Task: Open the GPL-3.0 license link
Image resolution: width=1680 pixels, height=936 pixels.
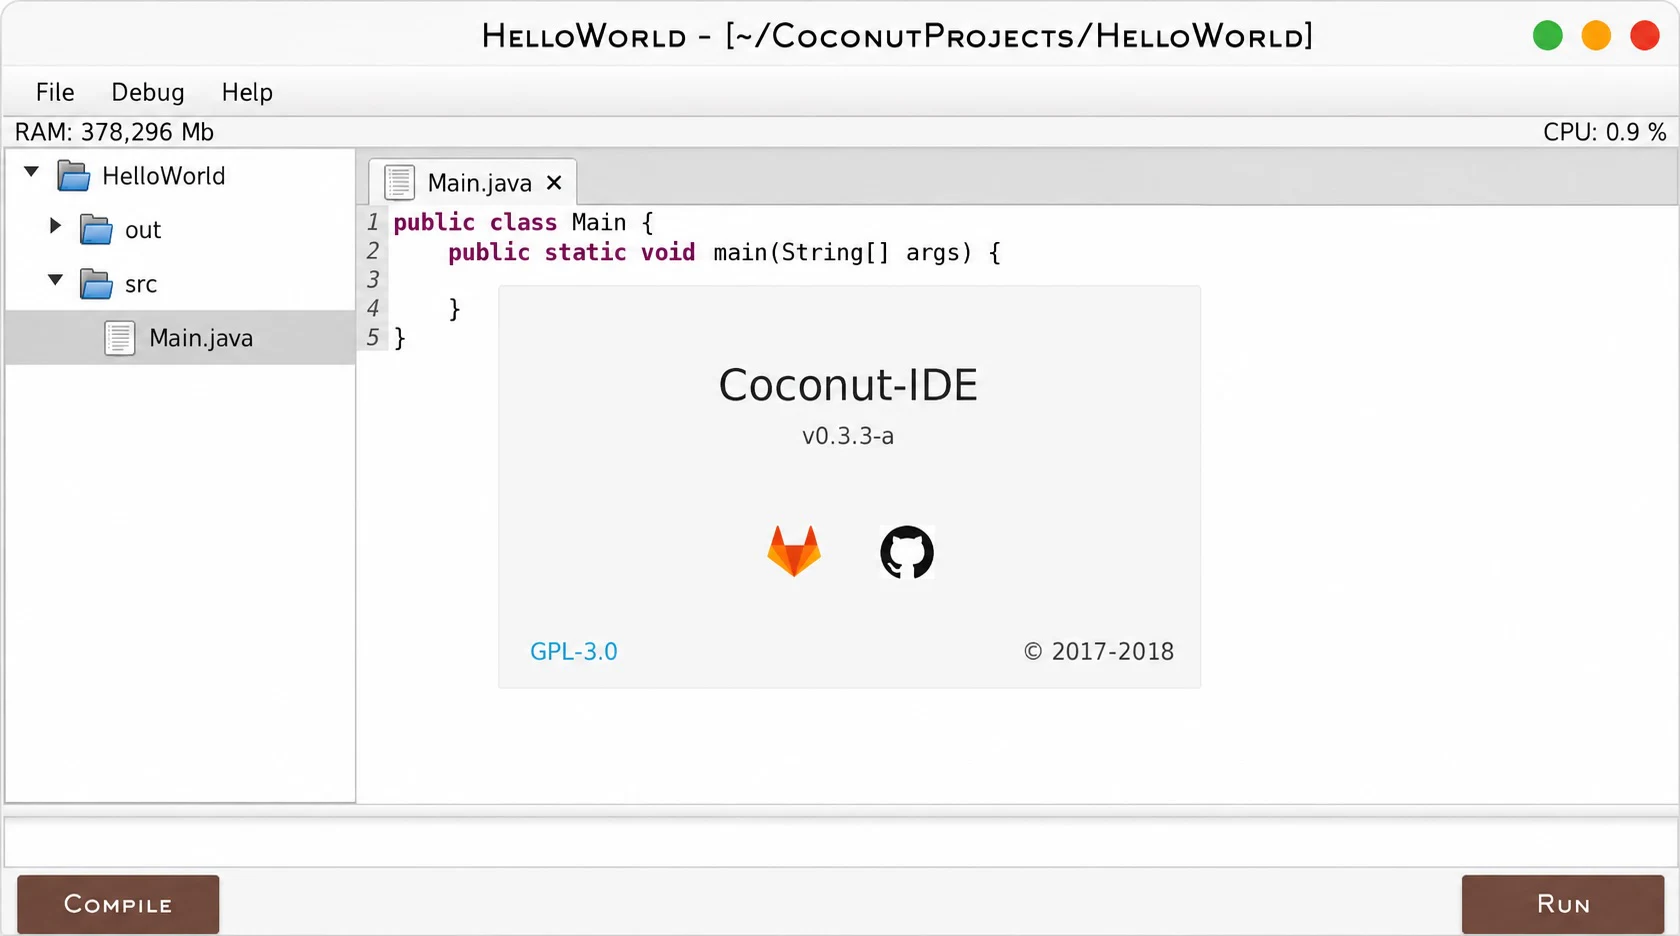Action: click(574, 651)
